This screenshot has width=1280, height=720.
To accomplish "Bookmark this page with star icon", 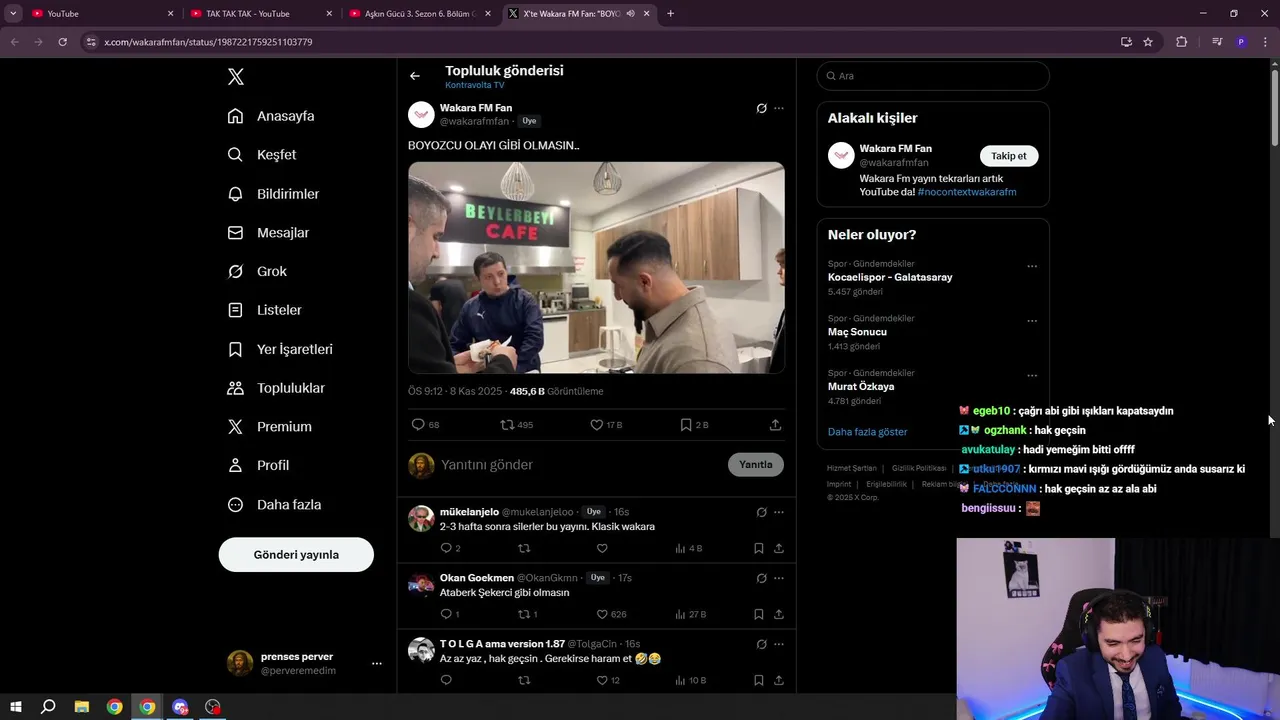I will [x=1148, y=42].
